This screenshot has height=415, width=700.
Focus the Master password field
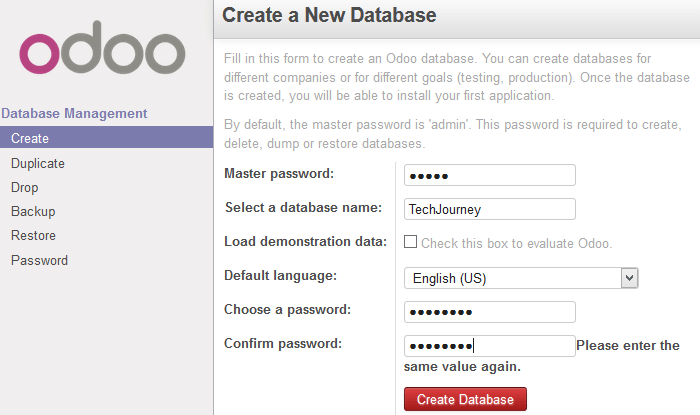[490, 175]
